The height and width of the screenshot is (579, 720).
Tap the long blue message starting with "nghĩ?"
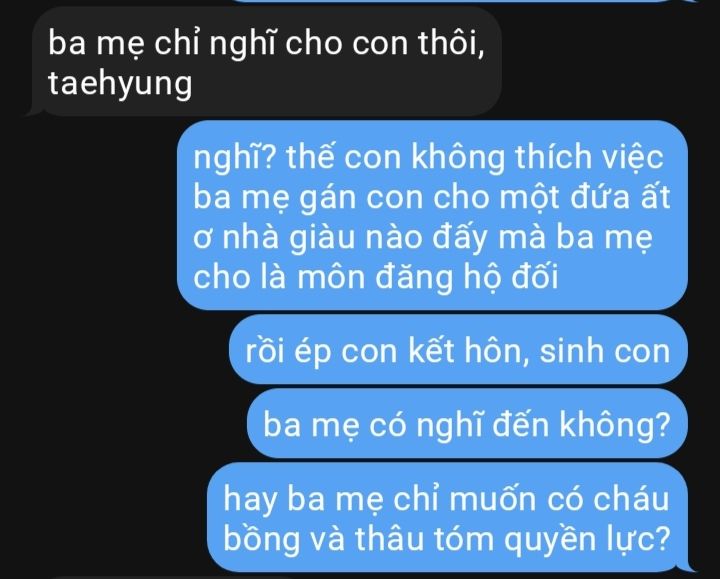tap(432, 215)
